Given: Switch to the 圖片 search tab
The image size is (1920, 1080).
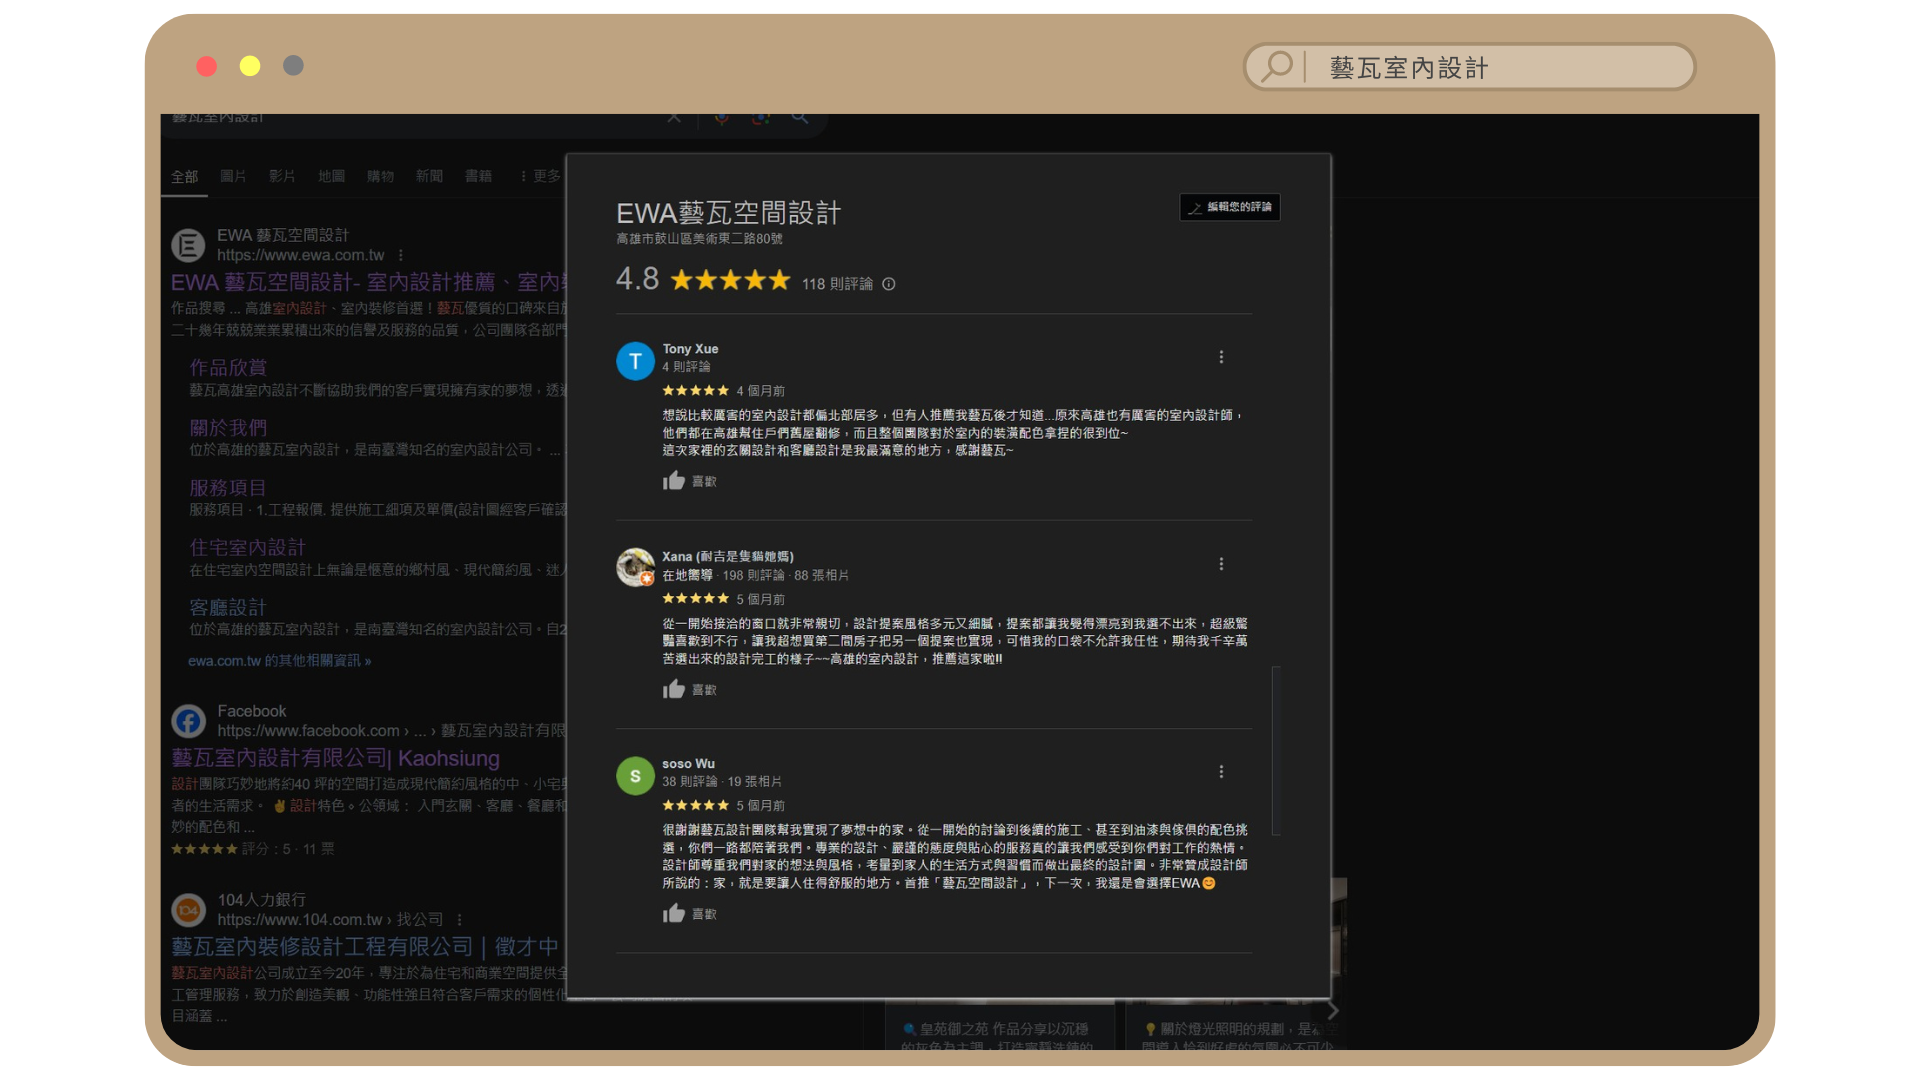Looking at the screenshot, I should click(x=233, y=176).
